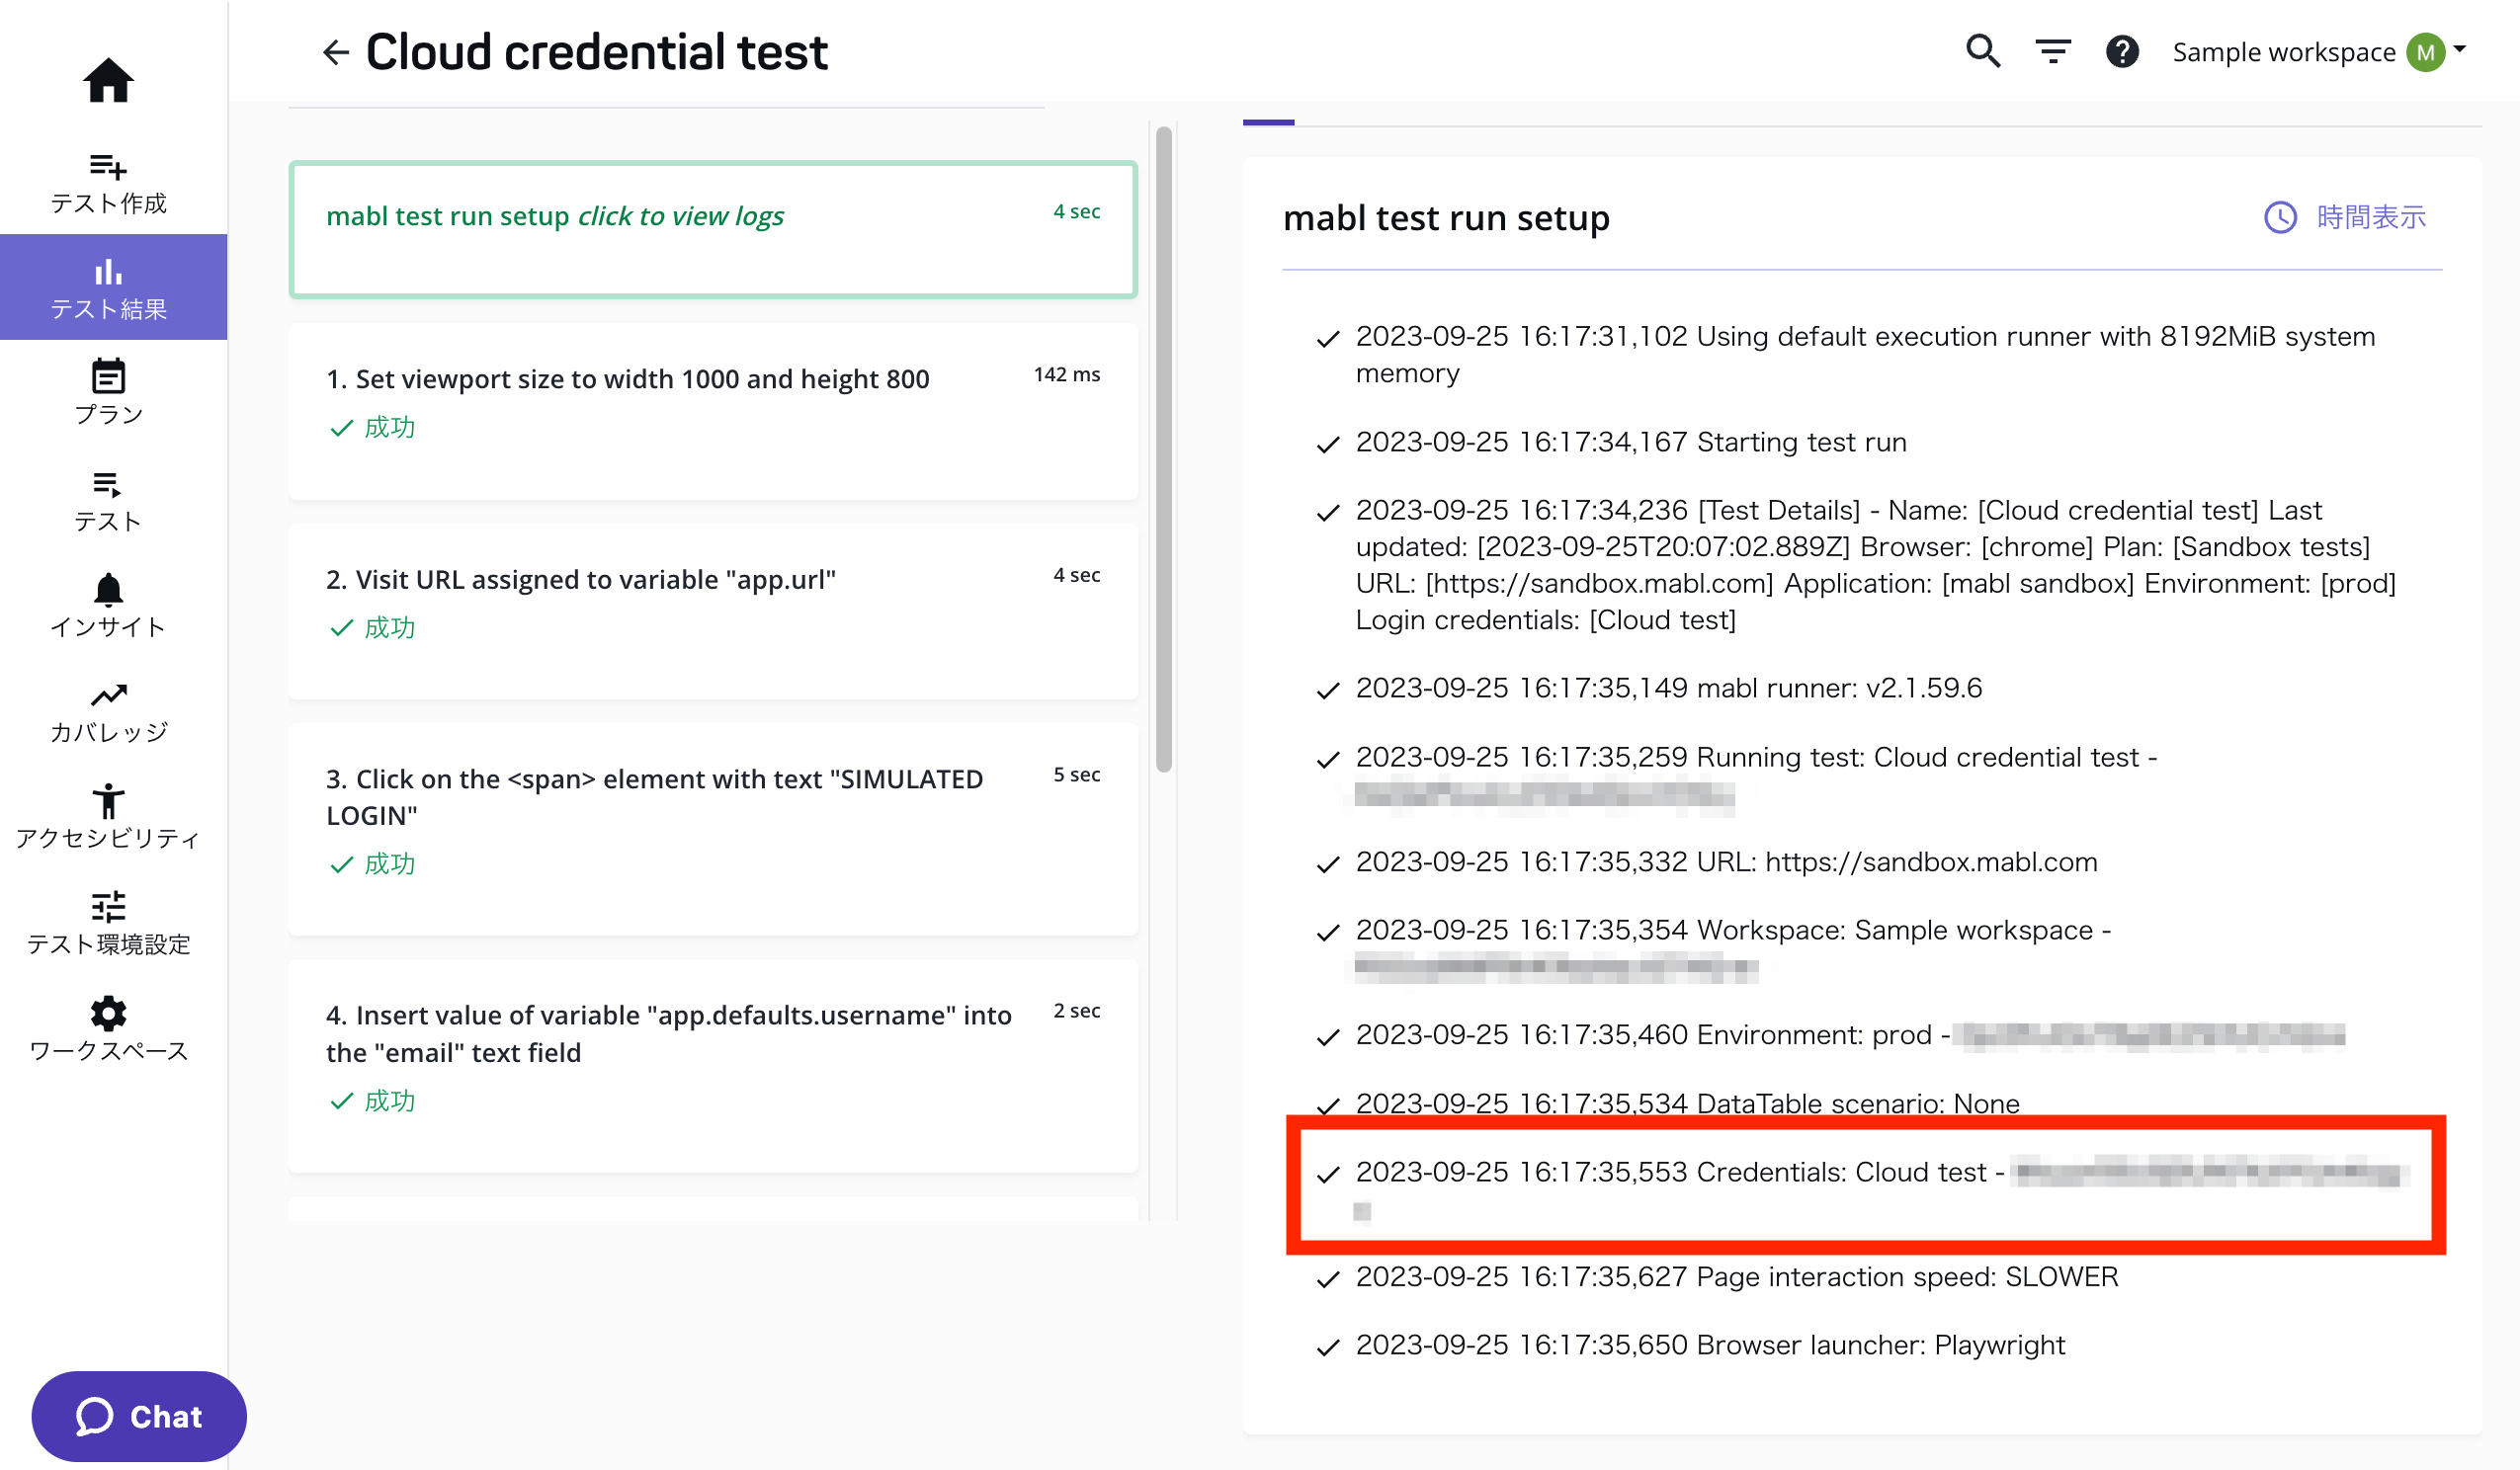Image resolution: width=2520 pixels, height=1470 pixels.
Task: Go to the home icon in sidebar
Action: tap(108, 80)
